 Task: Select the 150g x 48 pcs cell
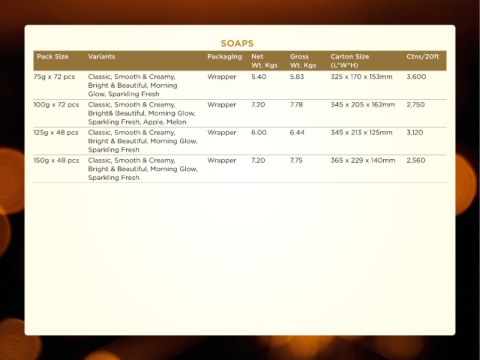click(56, 160)
